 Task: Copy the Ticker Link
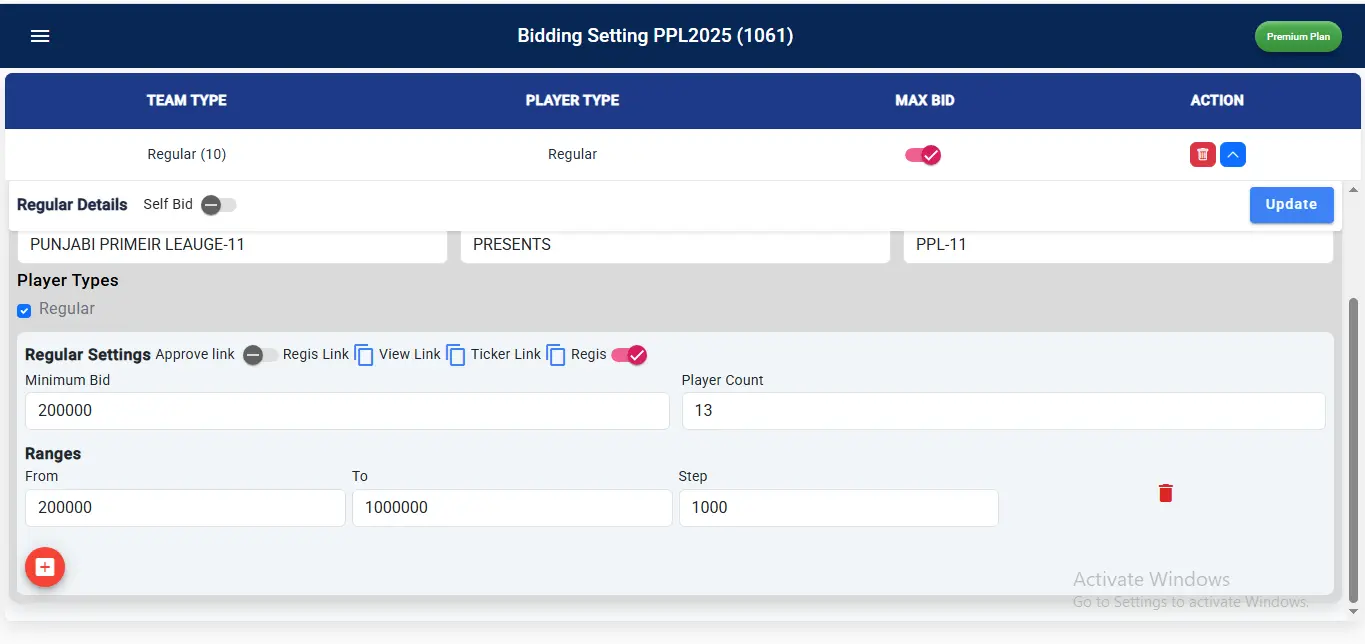click(556, 355)
